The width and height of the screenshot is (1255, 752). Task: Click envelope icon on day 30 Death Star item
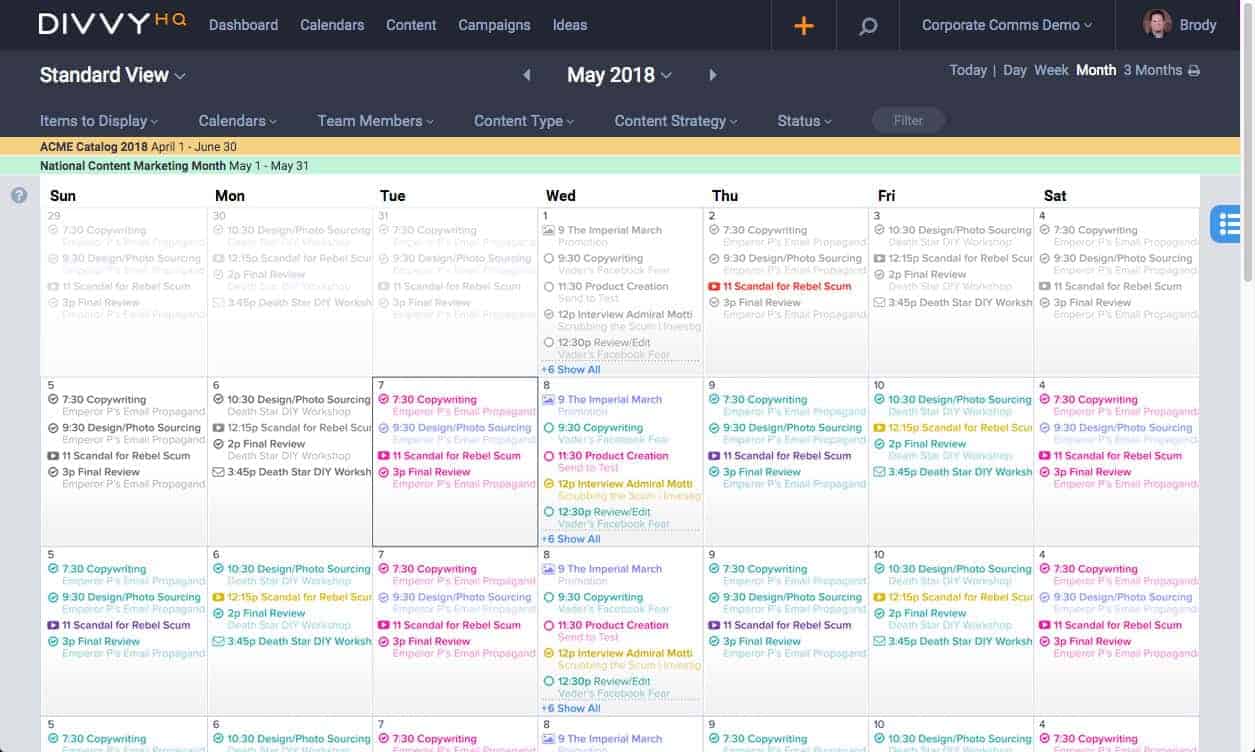(x=218, y=302)
